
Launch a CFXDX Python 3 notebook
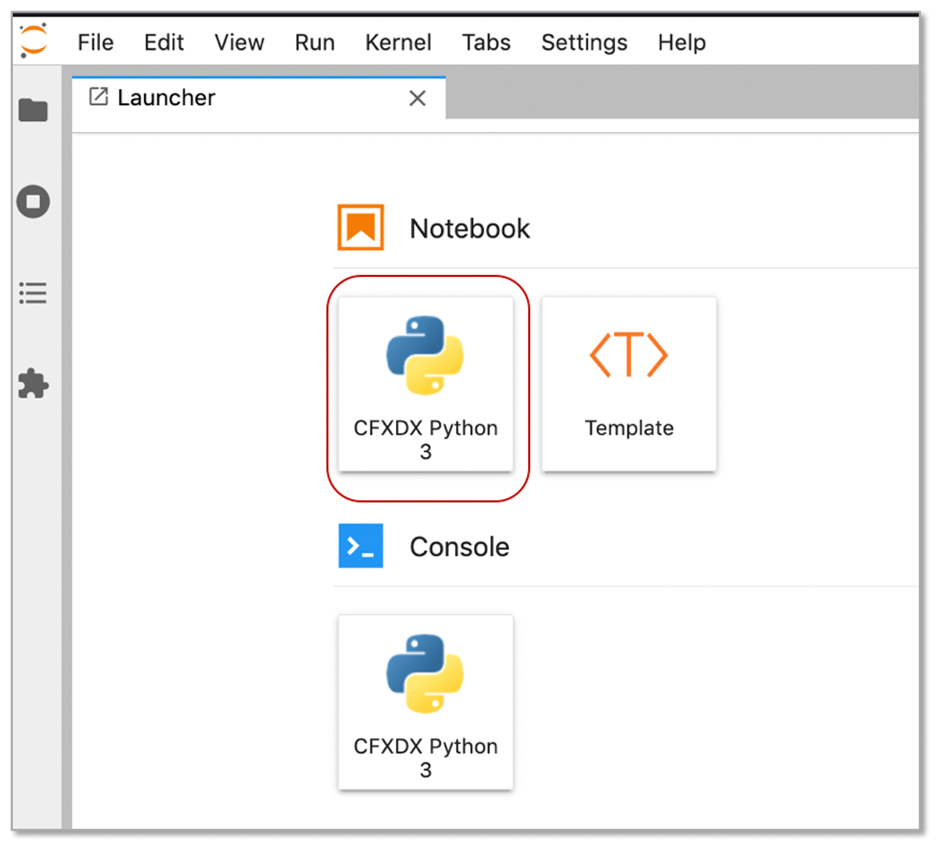pos(425,383)
